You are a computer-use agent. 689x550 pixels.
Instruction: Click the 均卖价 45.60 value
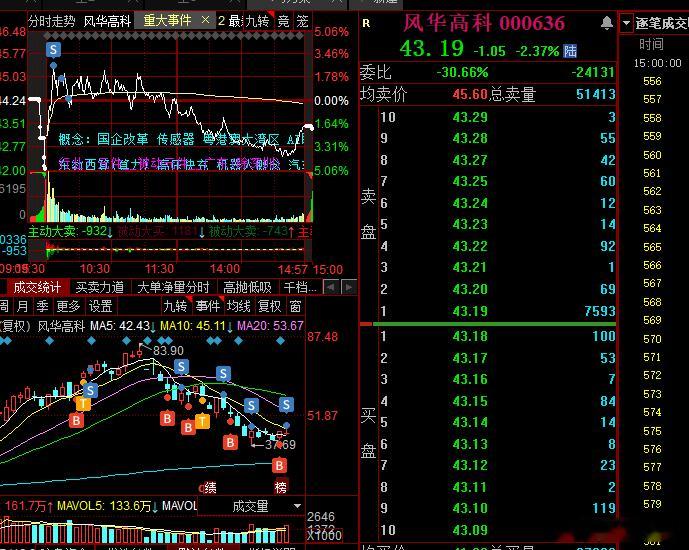tap(470, 94)
